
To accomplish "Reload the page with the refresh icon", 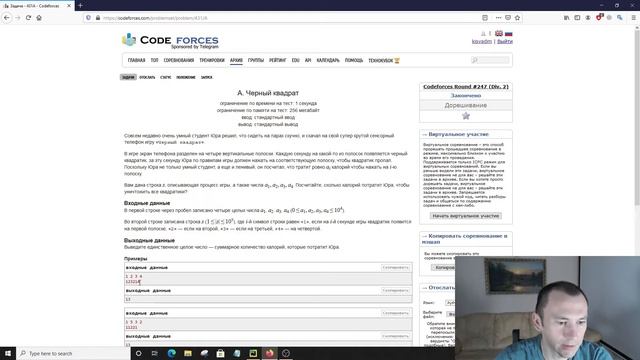I will click(28, 18).
